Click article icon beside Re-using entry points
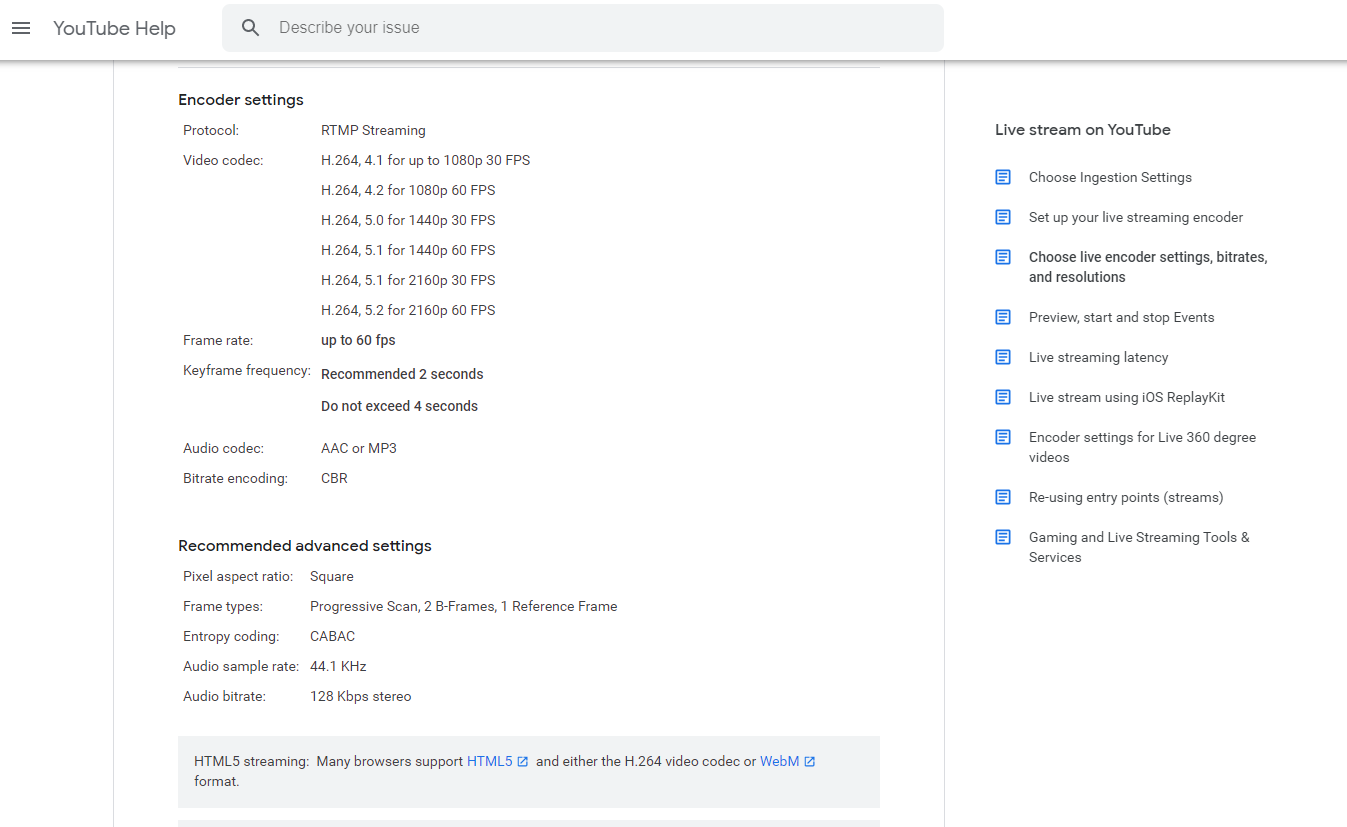 tap(1003, 497)
